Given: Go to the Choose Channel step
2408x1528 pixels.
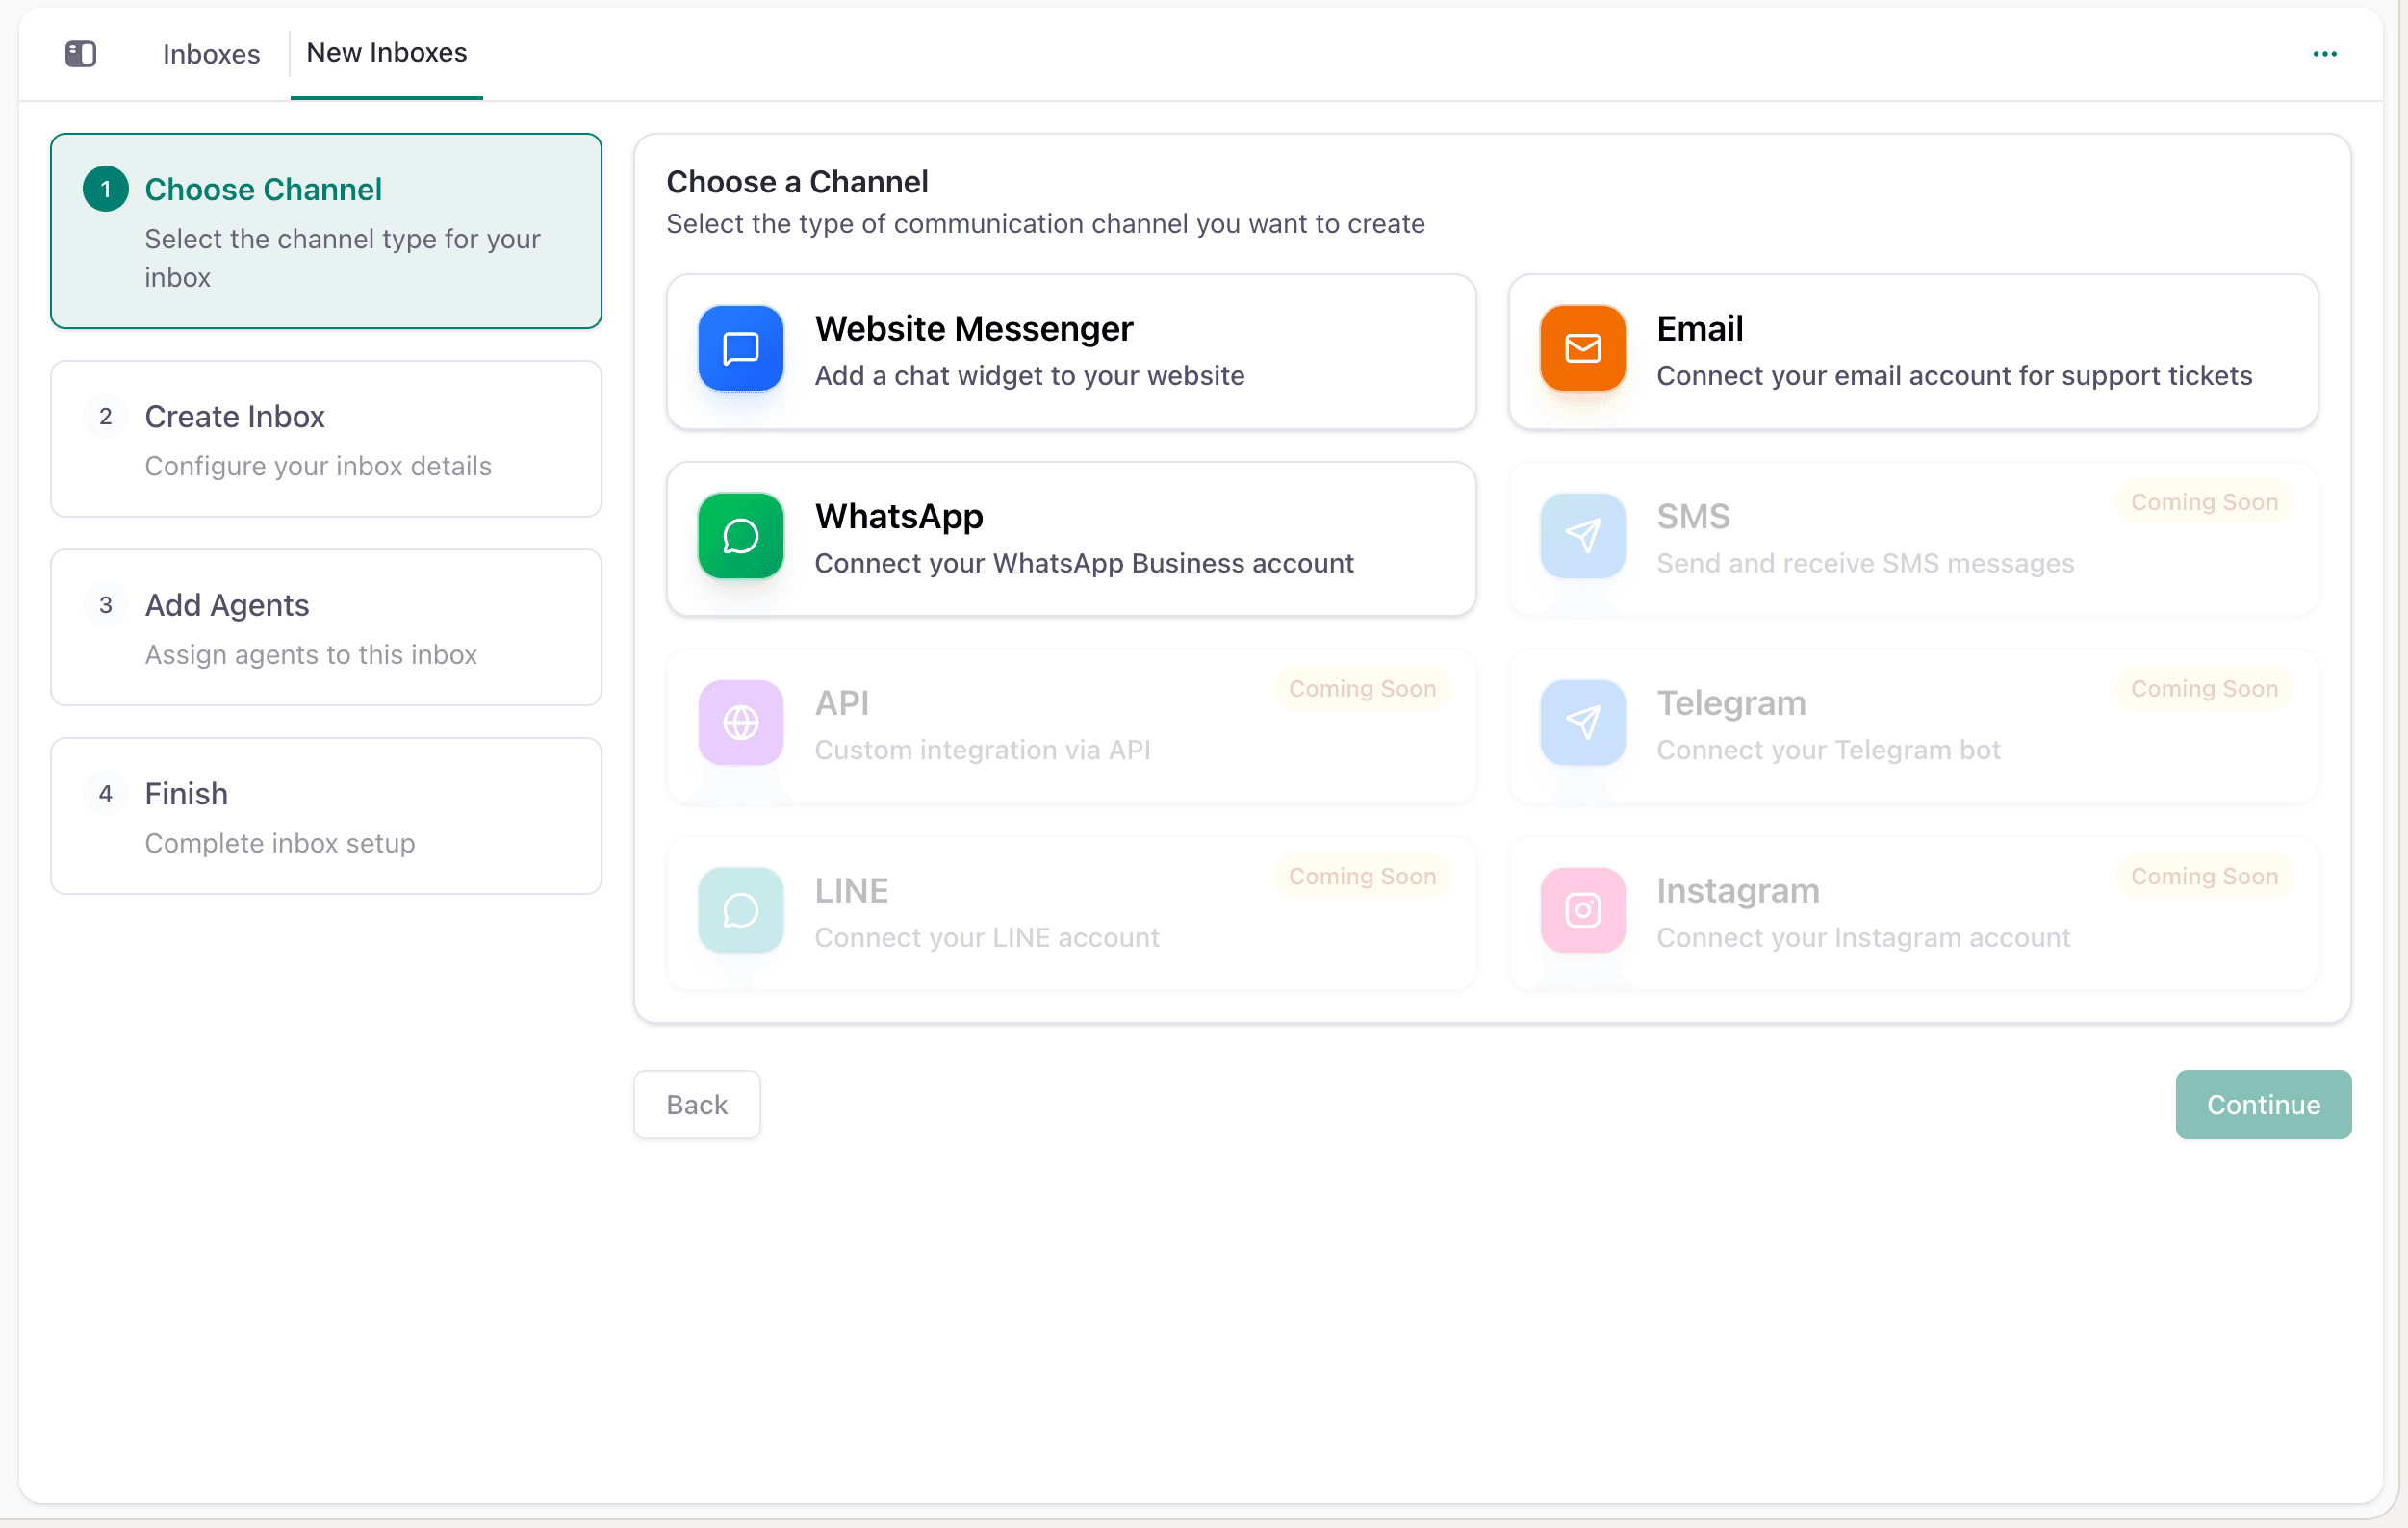Looking at the screenshot, I should [x=326, y=231].
